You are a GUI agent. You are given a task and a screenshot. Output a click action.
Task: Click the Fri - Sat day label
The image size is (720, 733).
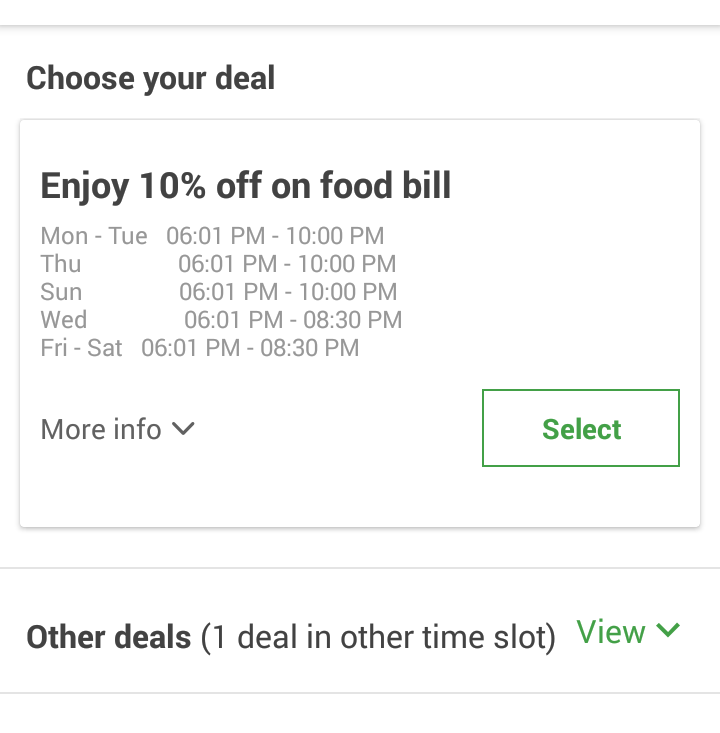(x=81, y=348)
